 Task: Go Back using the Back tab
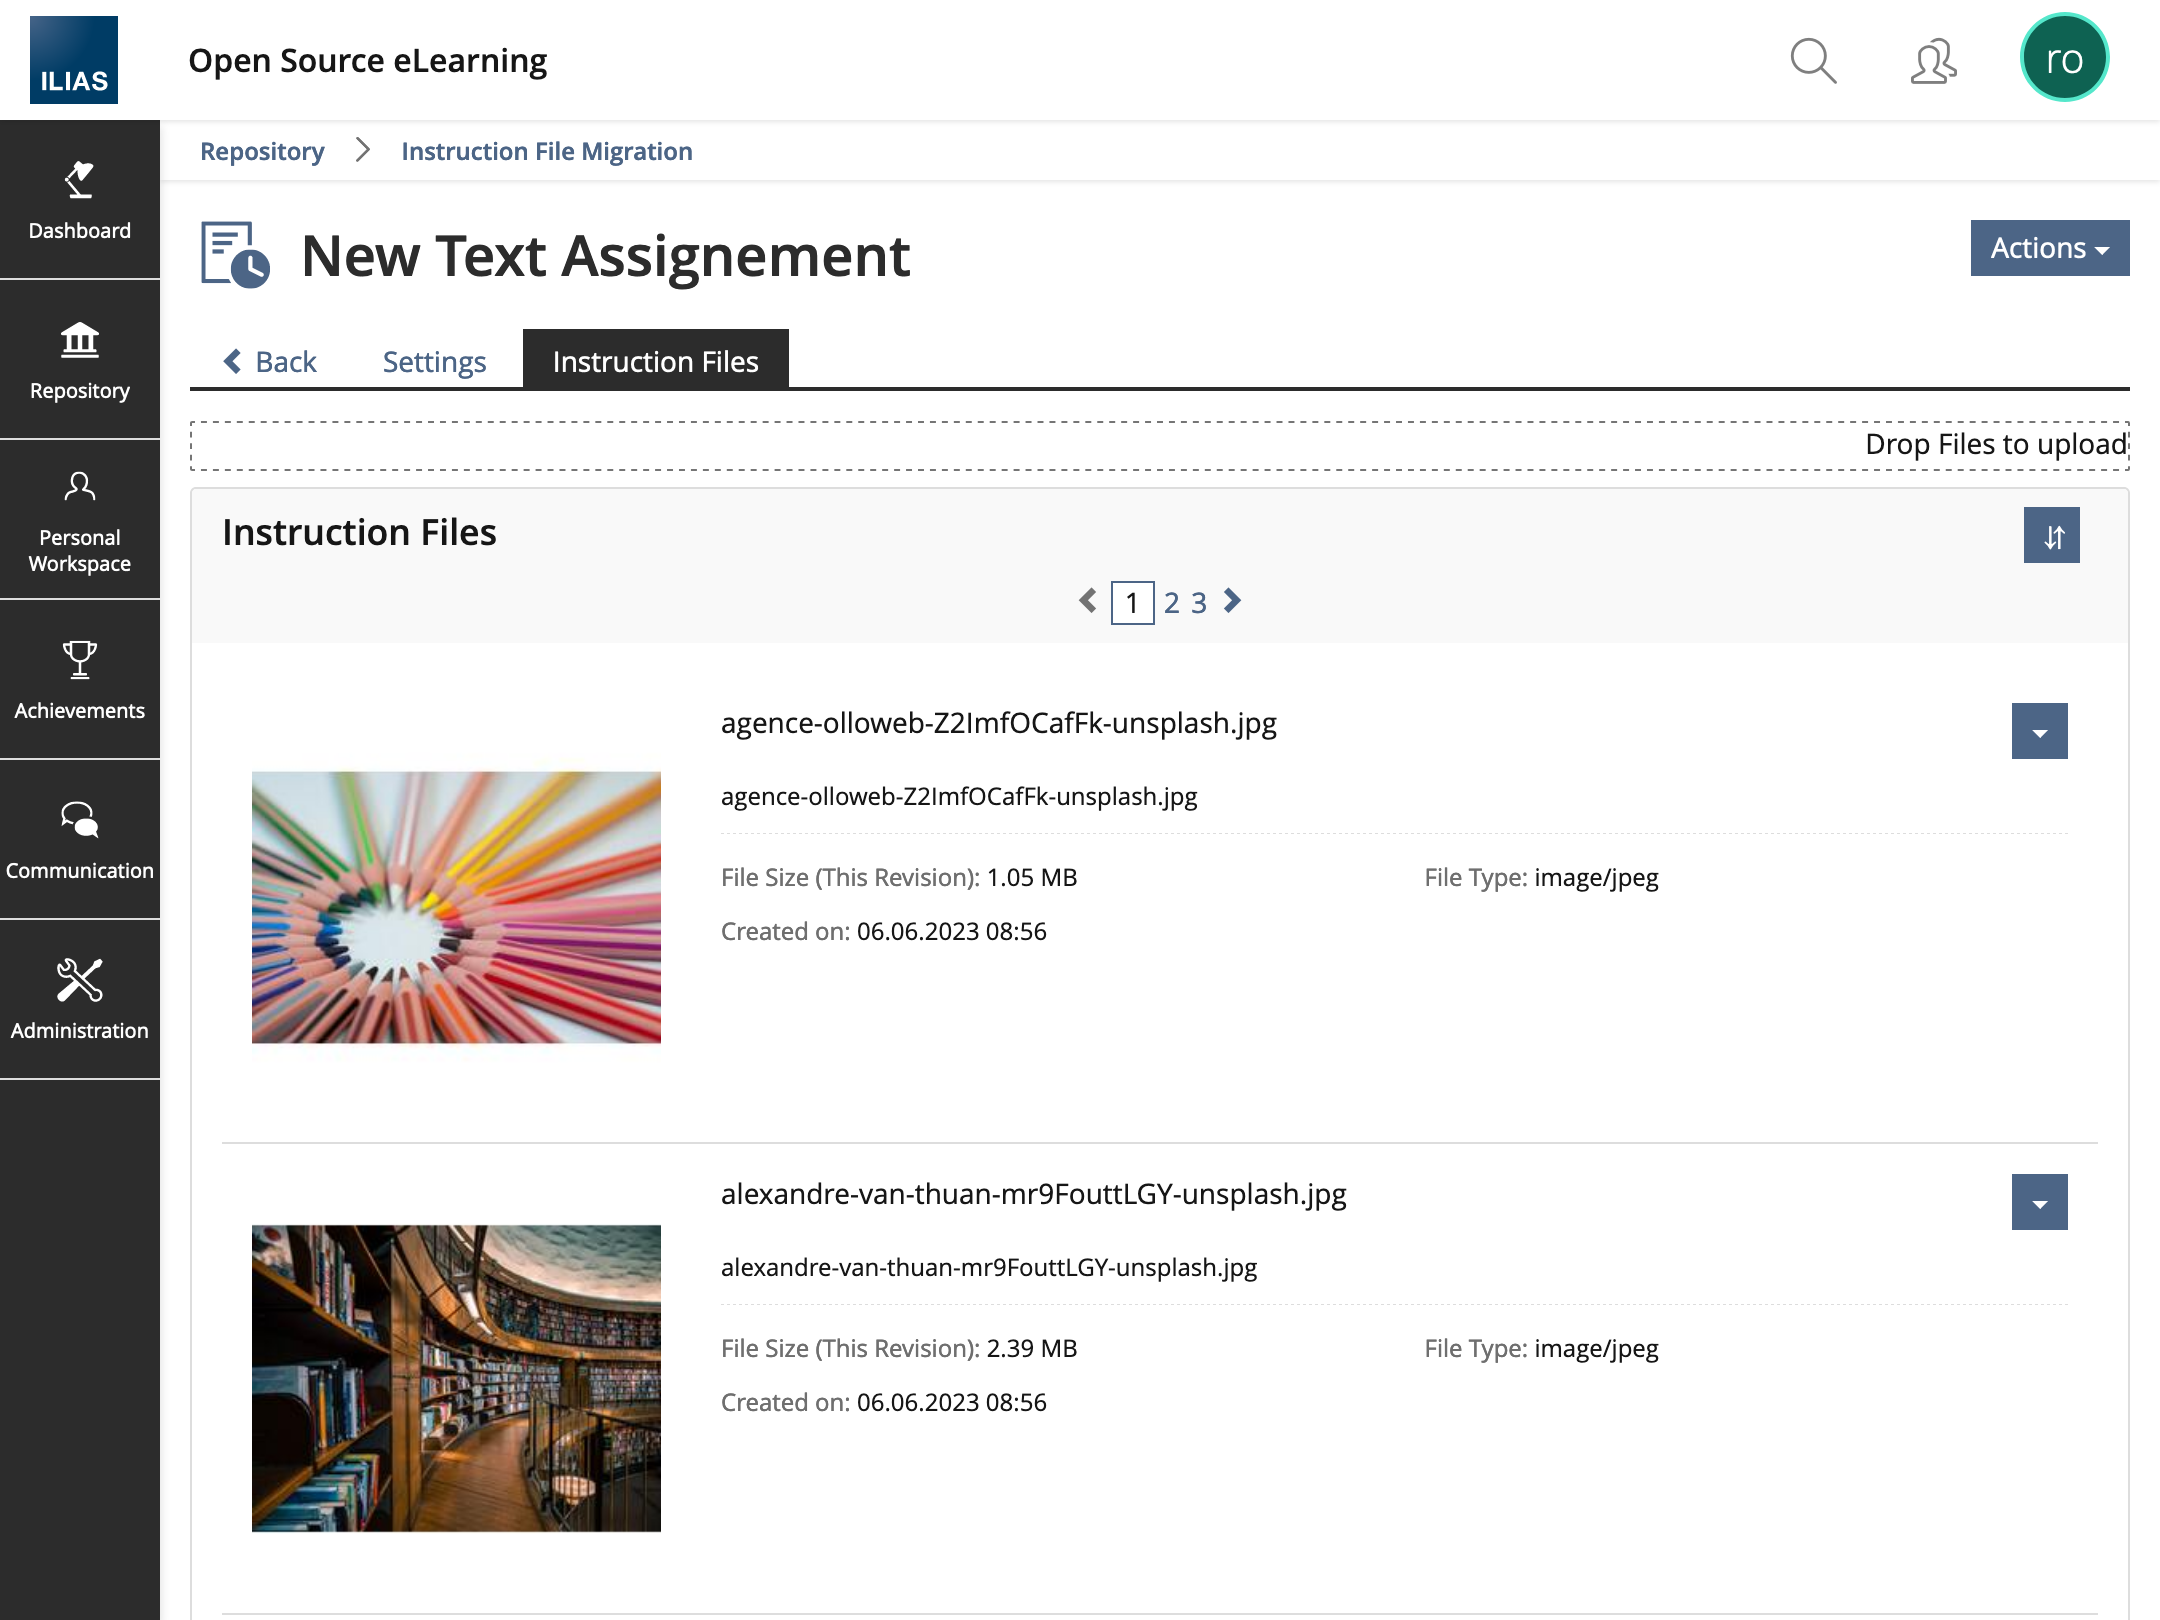(270, 361)
